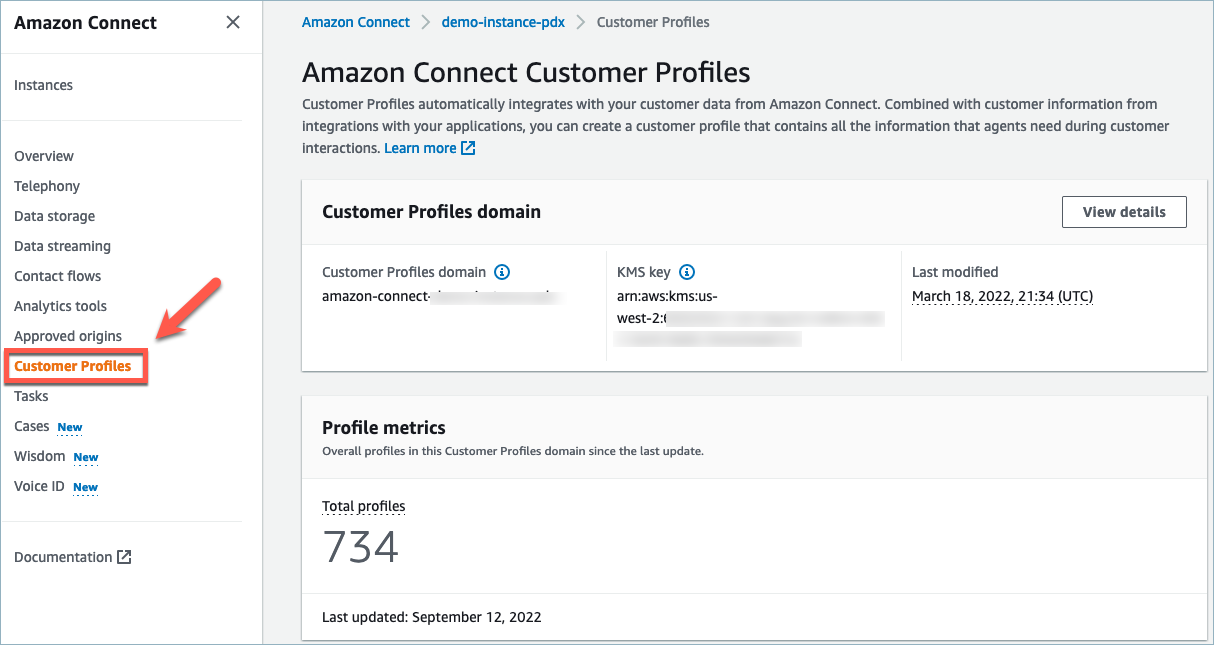Navigate to Contact flows
Screen dimensions: 1214x645
coord(57,276)
